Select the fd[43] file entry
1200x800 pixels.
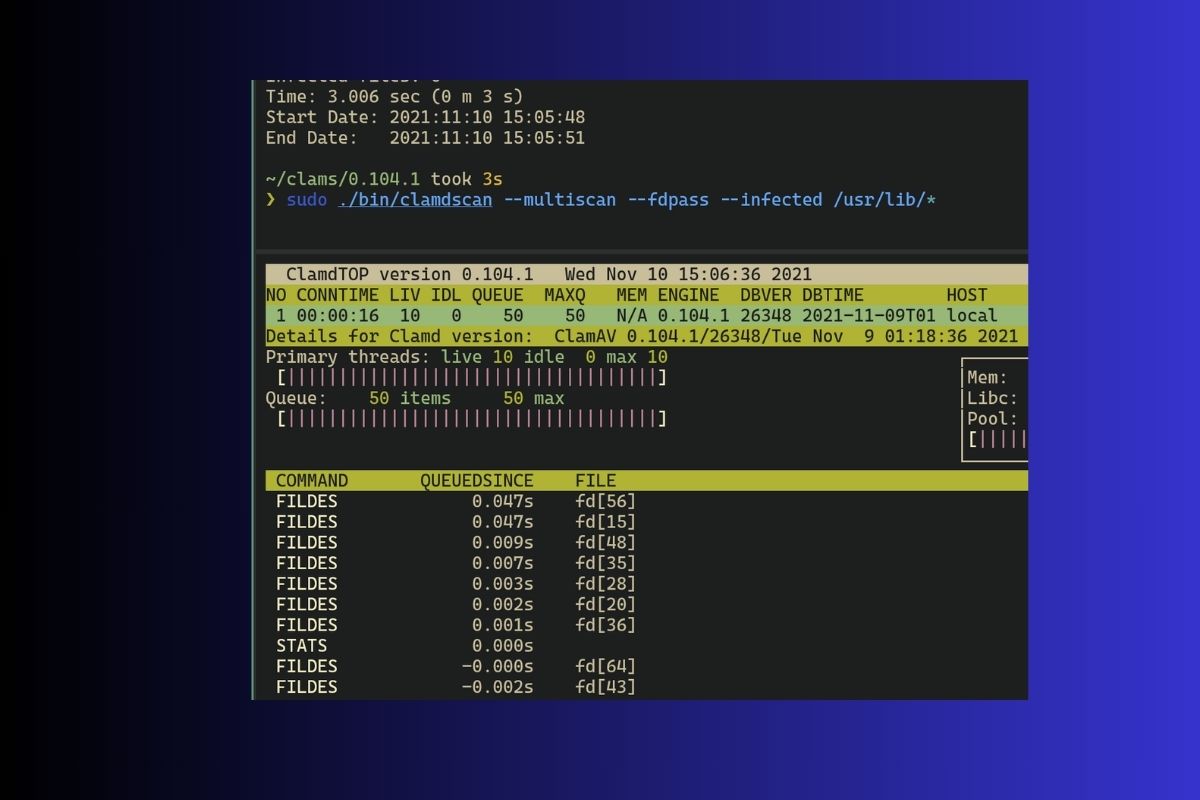pyautogui.click(x=605, y=687)
